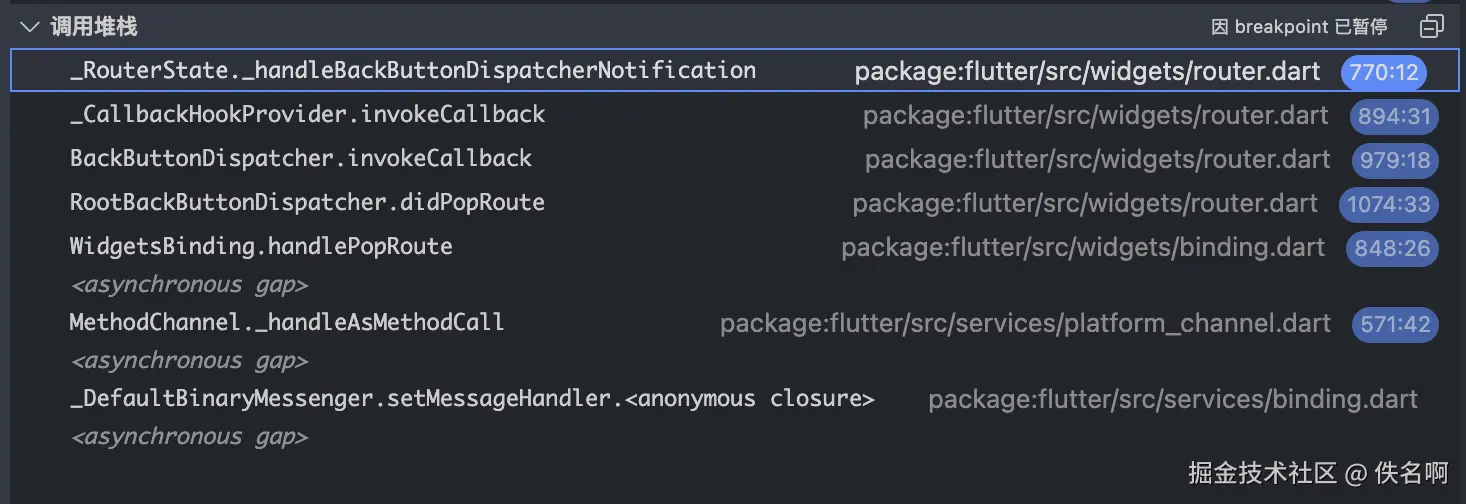Screen dimensions: 1466x504
Task: Select the MethodChannel._handleAsMethodCall frame
Action: tap(286, 322)
